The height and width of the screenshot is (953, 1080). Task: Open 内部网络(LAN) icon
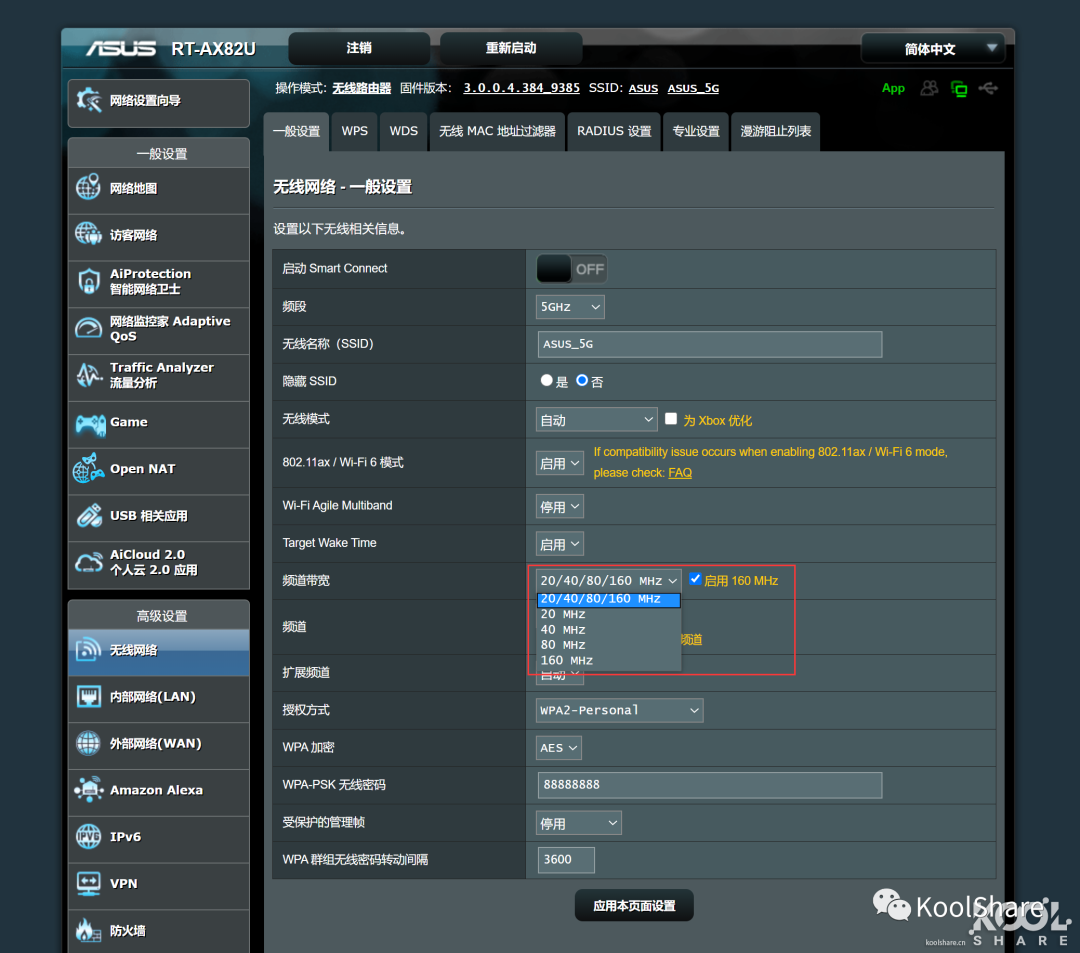88,696
